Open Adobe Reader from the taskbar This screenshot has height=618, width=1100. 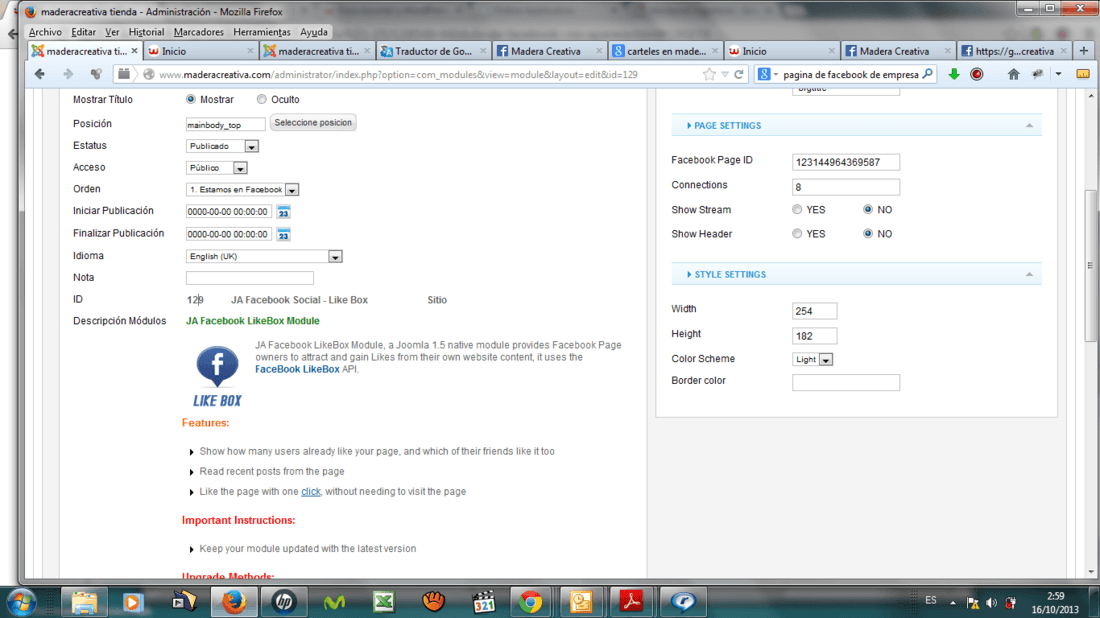(631, 602)
